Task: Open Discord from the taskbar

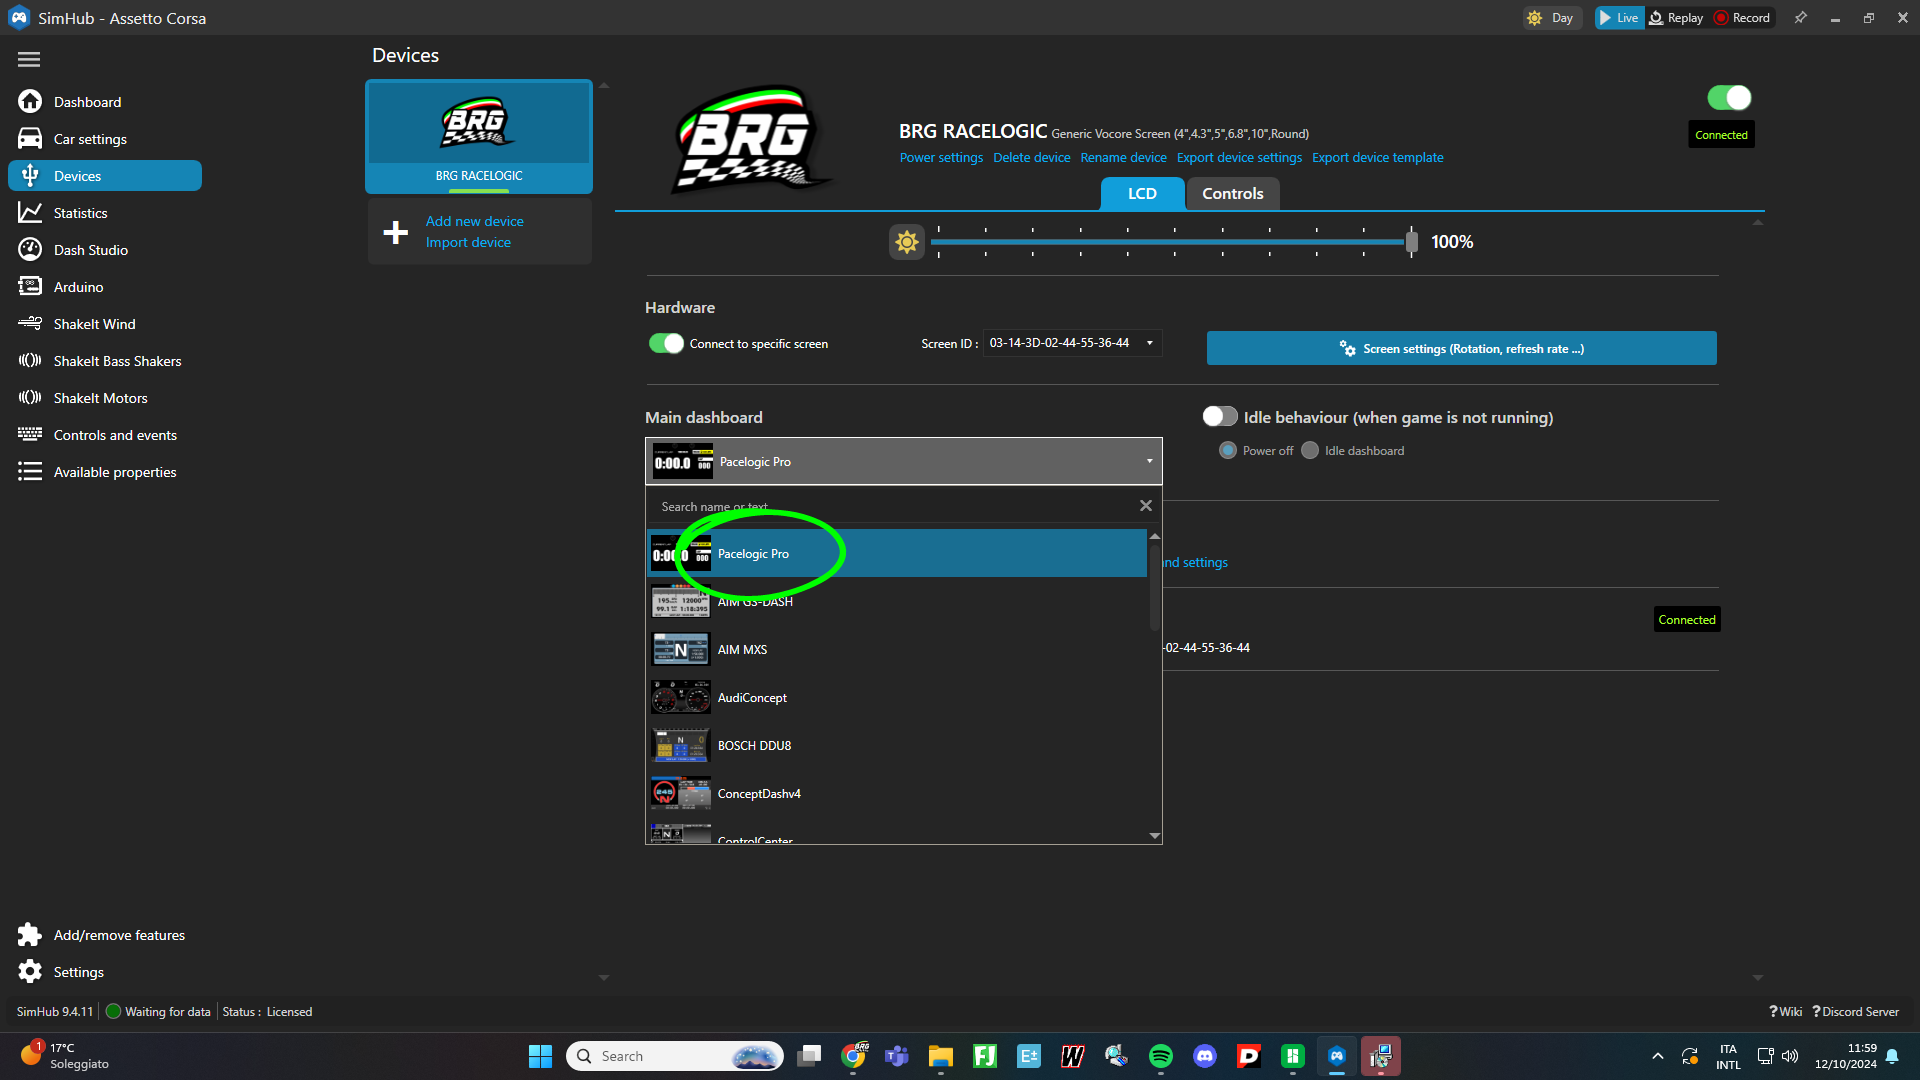Action: [1205, 1056]
